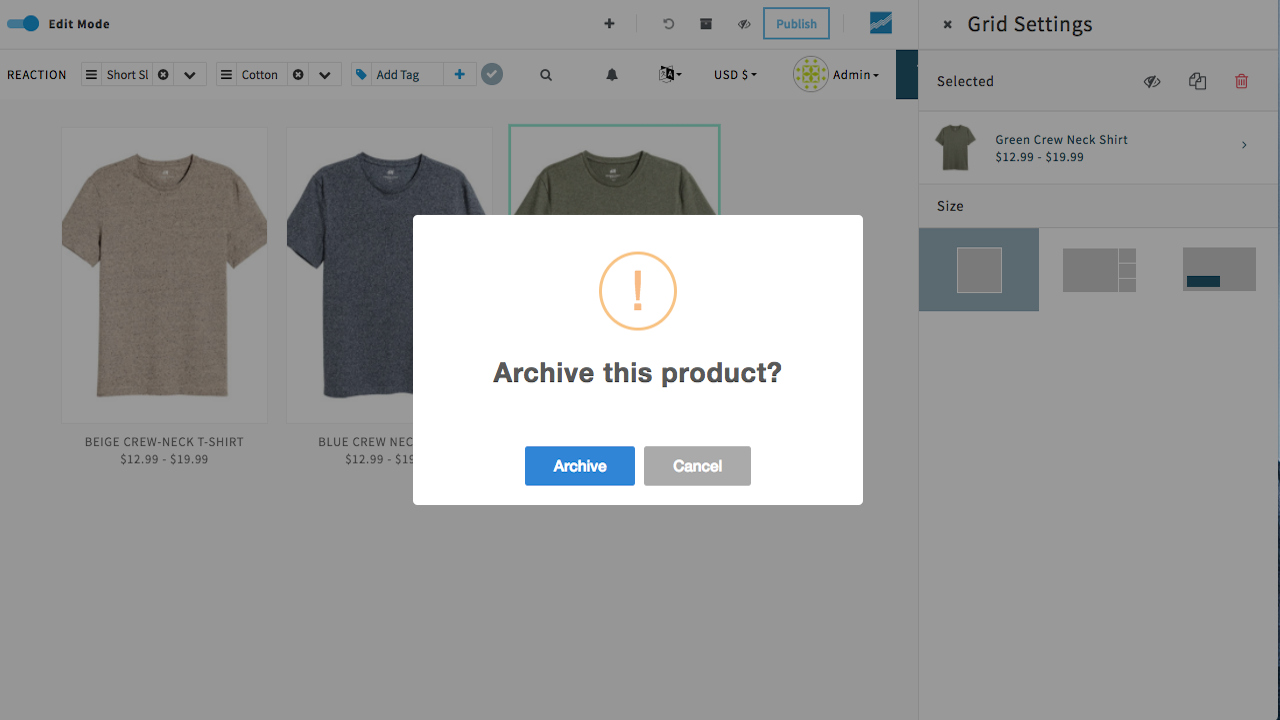Expand the Cotton tag dropdown arrow
Image resolution: width=1280 pixels, height=720 pixels.
coord(325,75)
